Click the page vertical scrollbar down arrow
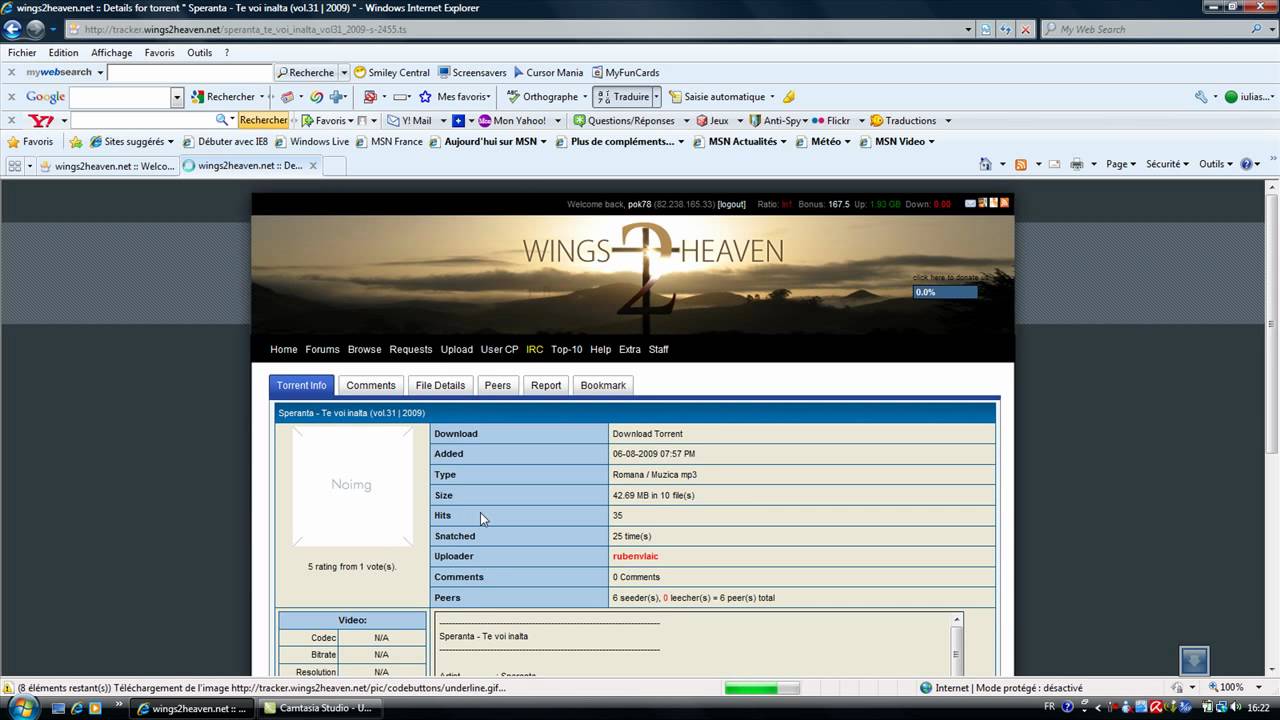The width and height of the screenshot is (1280, 720). [1272, 669]
